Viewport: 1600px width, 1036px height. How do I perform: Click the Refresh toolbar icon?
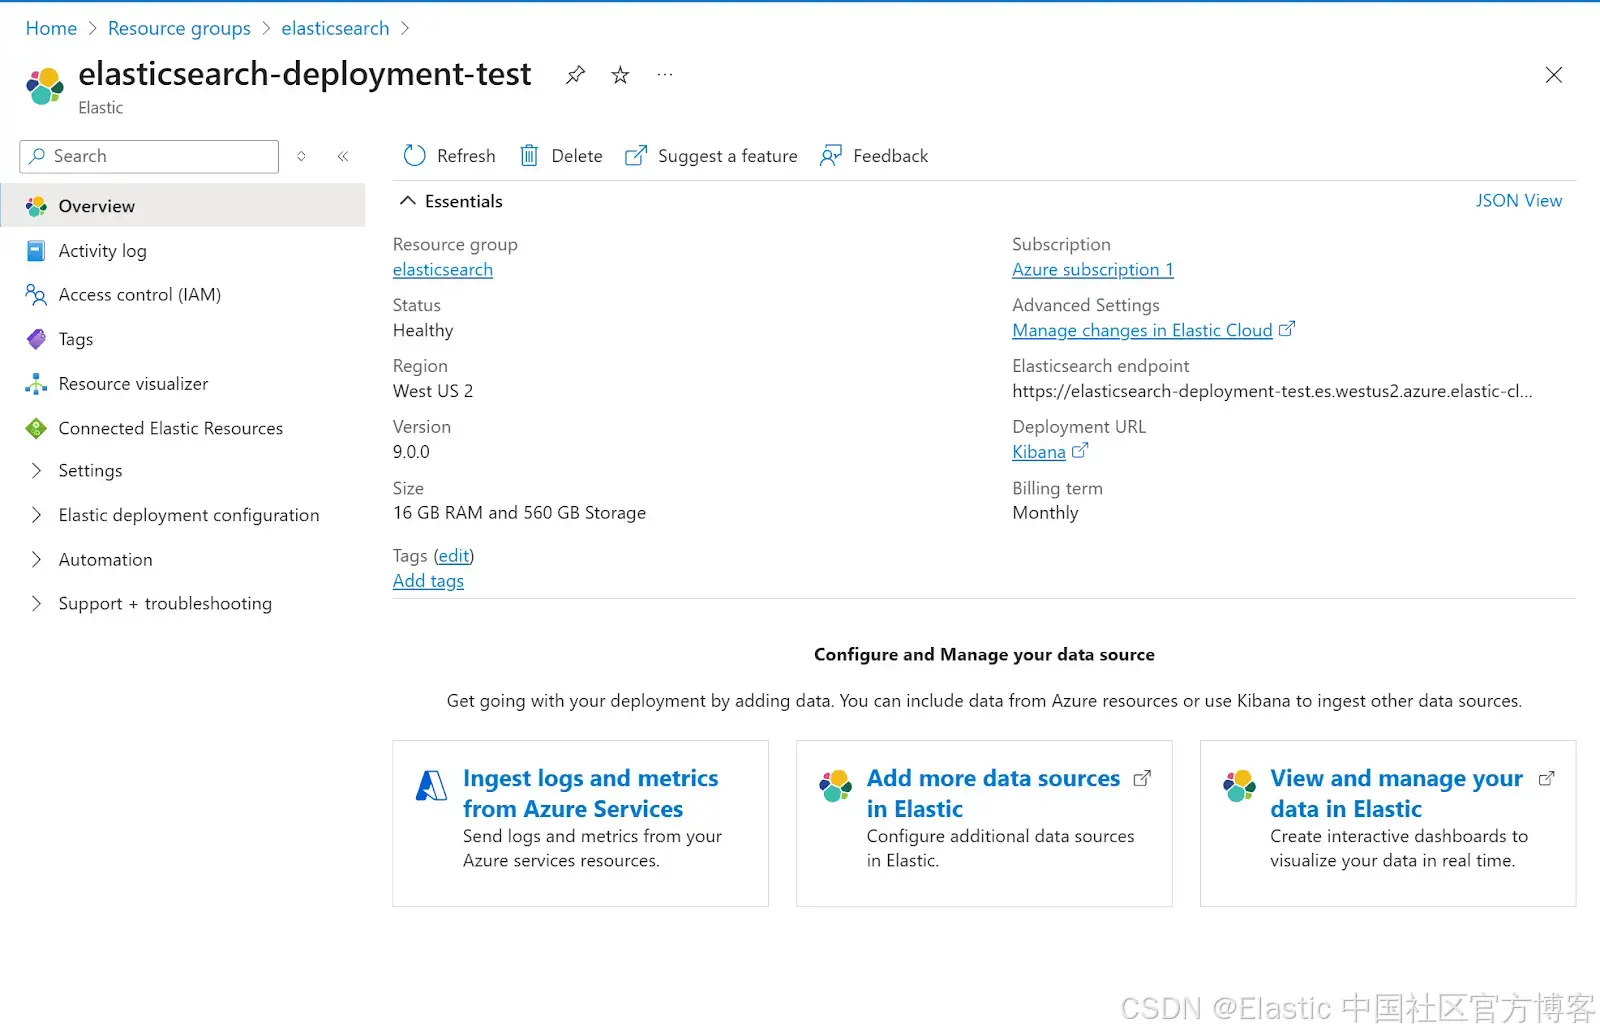coord(414,156)
